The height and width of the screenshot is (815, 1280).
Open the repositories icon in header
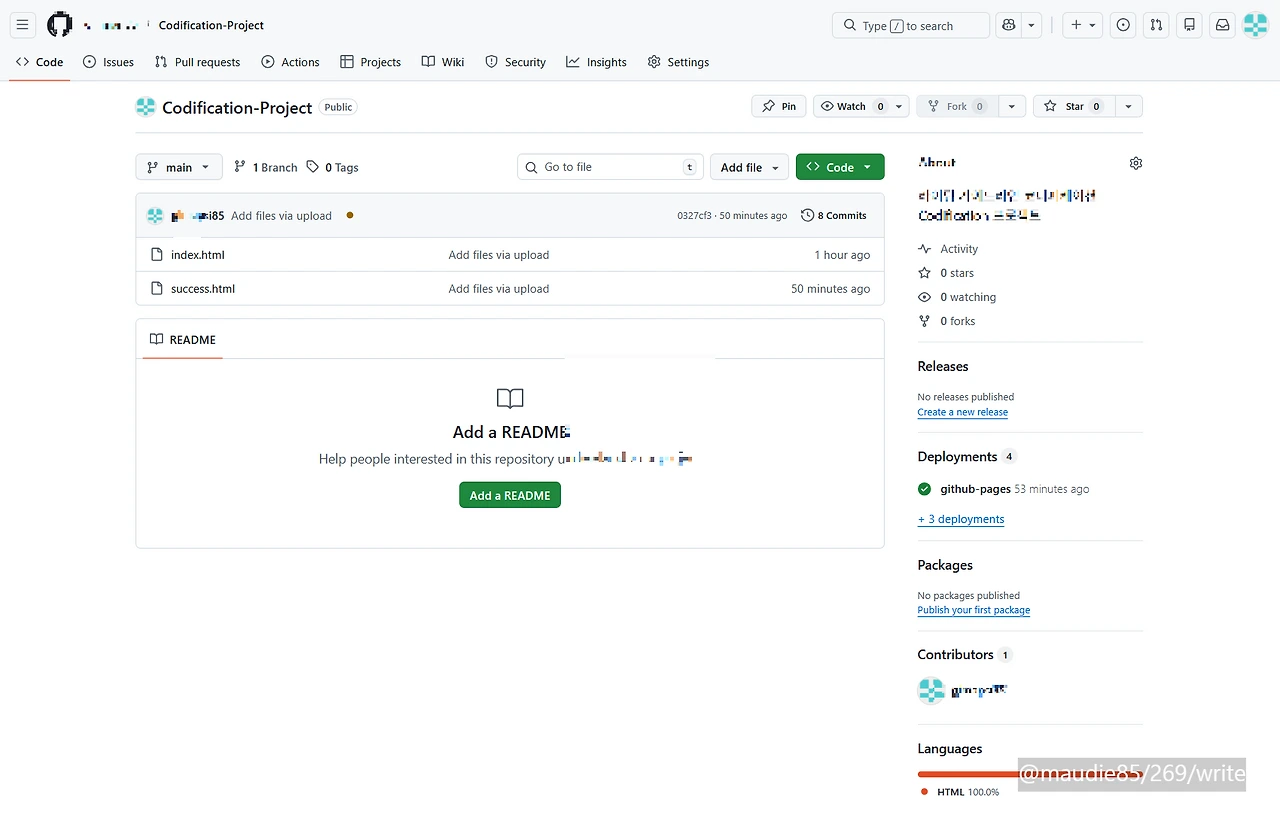(x=1189, y=25)
